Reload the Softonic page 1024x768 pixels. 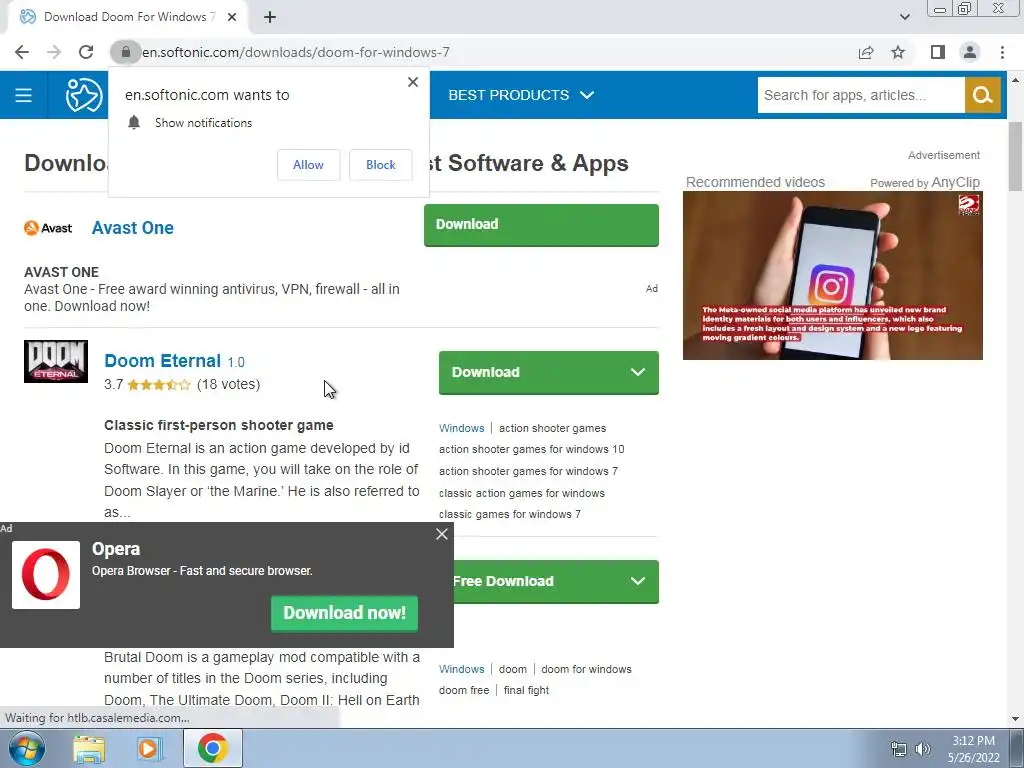tap(86, 52)
